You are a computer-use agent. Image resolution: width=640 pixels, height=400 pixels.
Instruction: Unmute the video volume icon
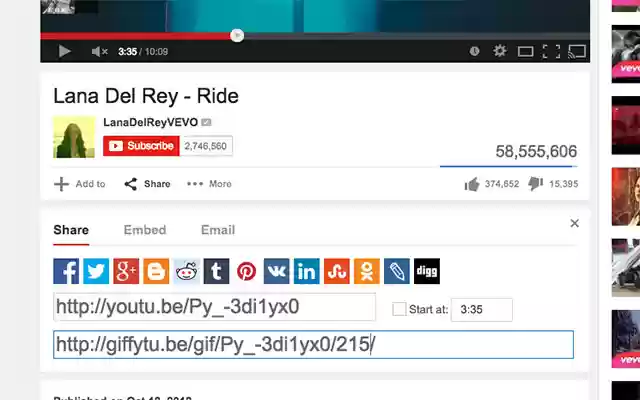(99, 51)
